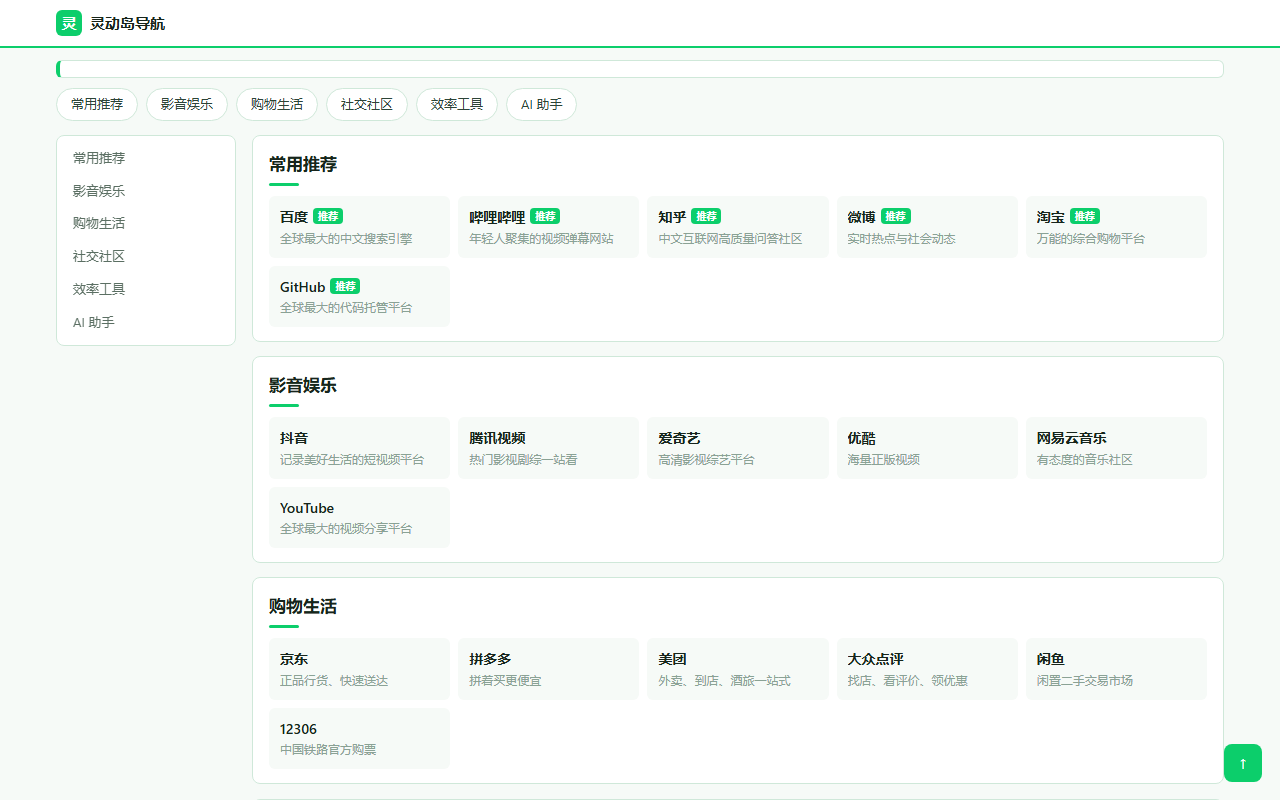Open the 百度 site card
Screen dimensions: 1280x800
pos(359,227)
